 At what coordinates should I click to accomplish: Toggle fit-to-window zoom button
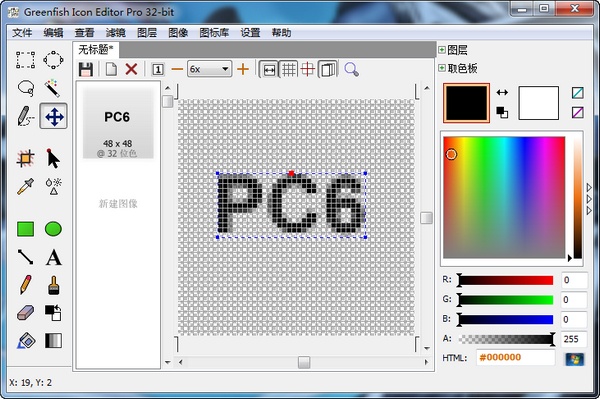269,70
